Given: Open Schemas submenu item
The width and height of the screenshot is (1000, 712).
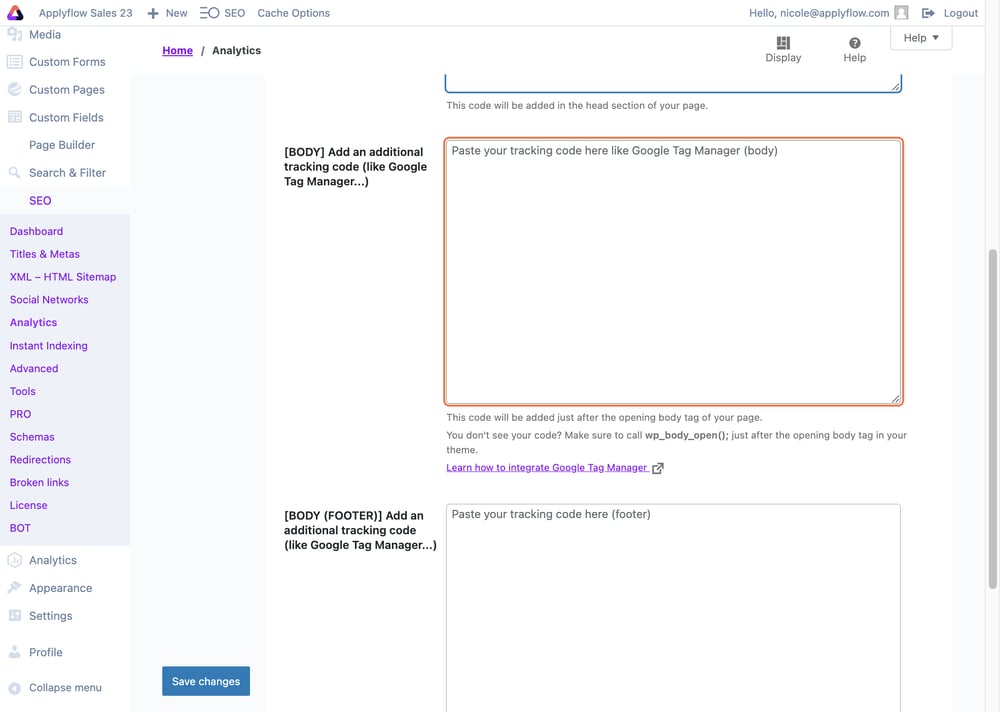Looking at the screenshot, I should click(x=32, y=436).
